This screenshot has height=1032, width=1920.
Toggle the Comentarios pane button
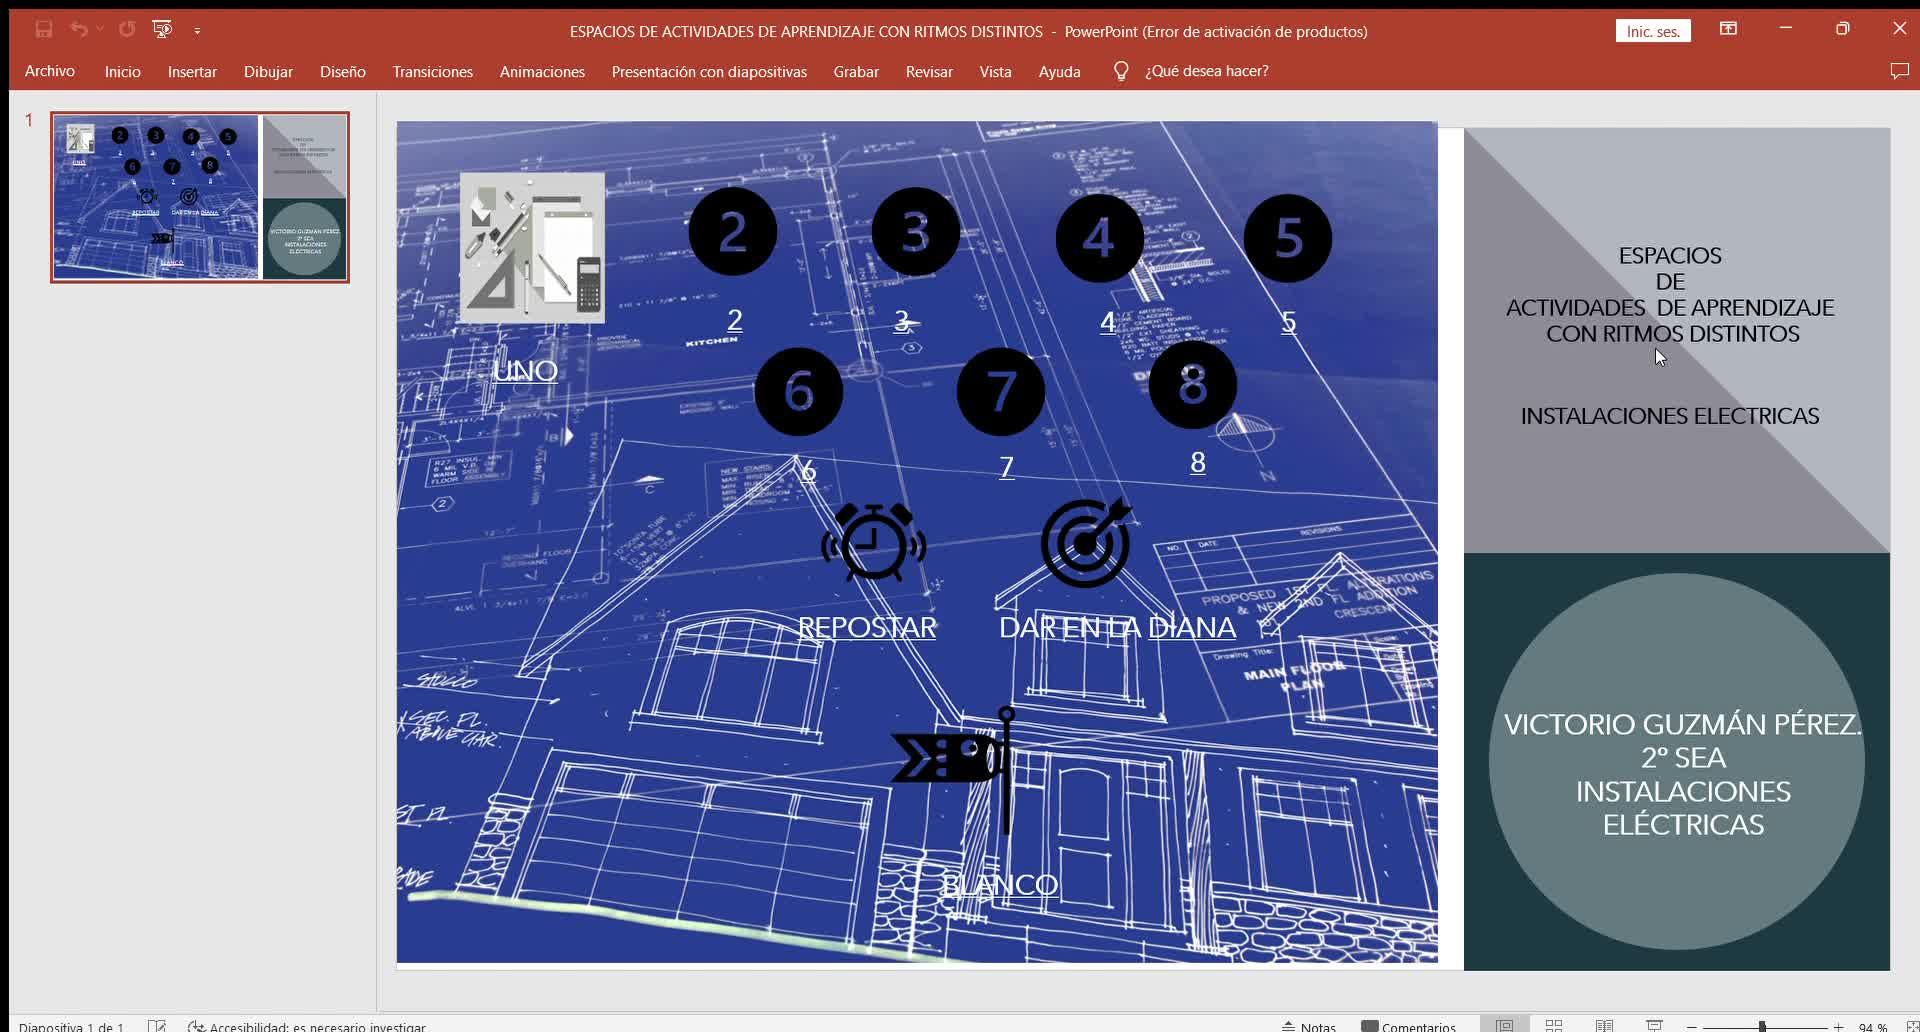click(x=1408, y=1026)
